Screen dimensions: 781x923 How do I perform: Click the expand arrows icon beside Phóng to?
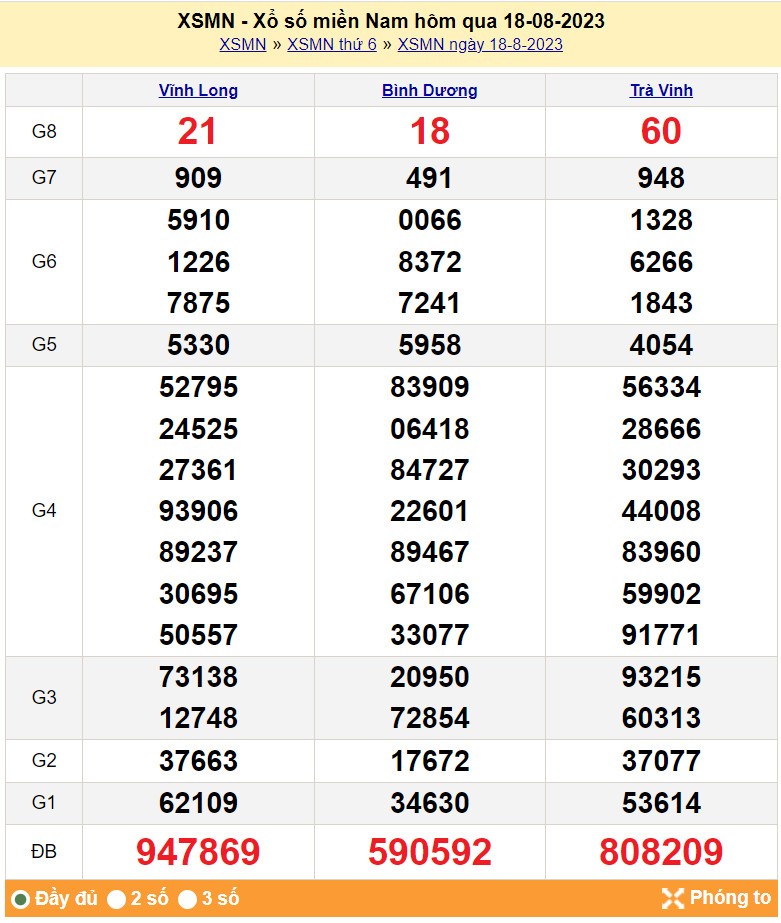tap(673, 897)
